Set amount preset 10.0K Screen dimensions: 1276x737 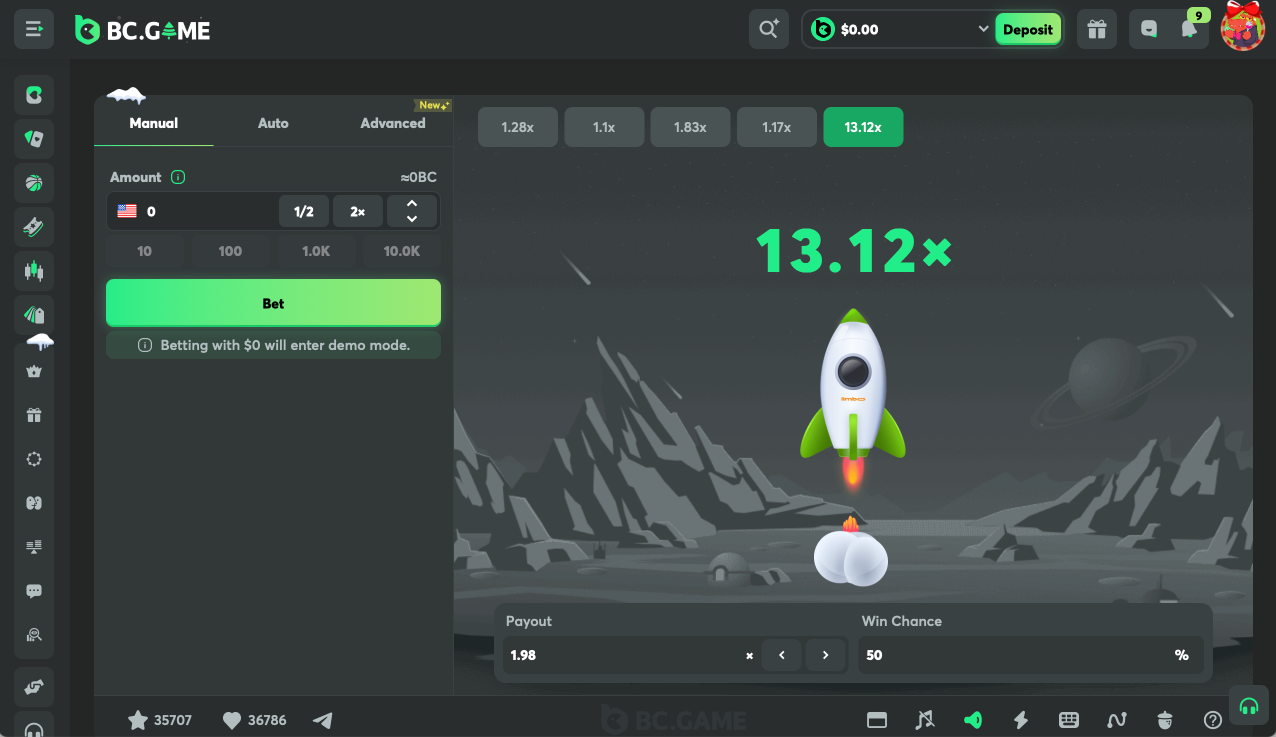(x=402, y=251)
